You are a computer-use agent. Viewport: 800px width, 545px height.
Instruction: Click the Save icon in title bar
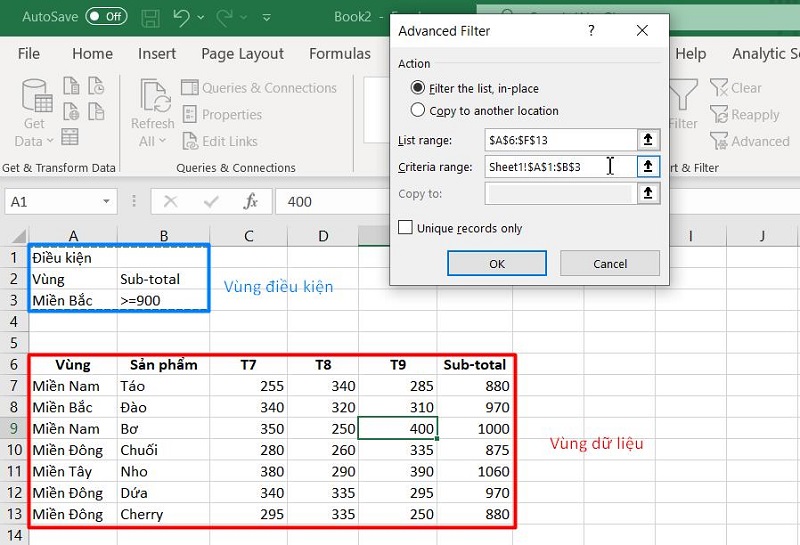[x=149, y=17]
